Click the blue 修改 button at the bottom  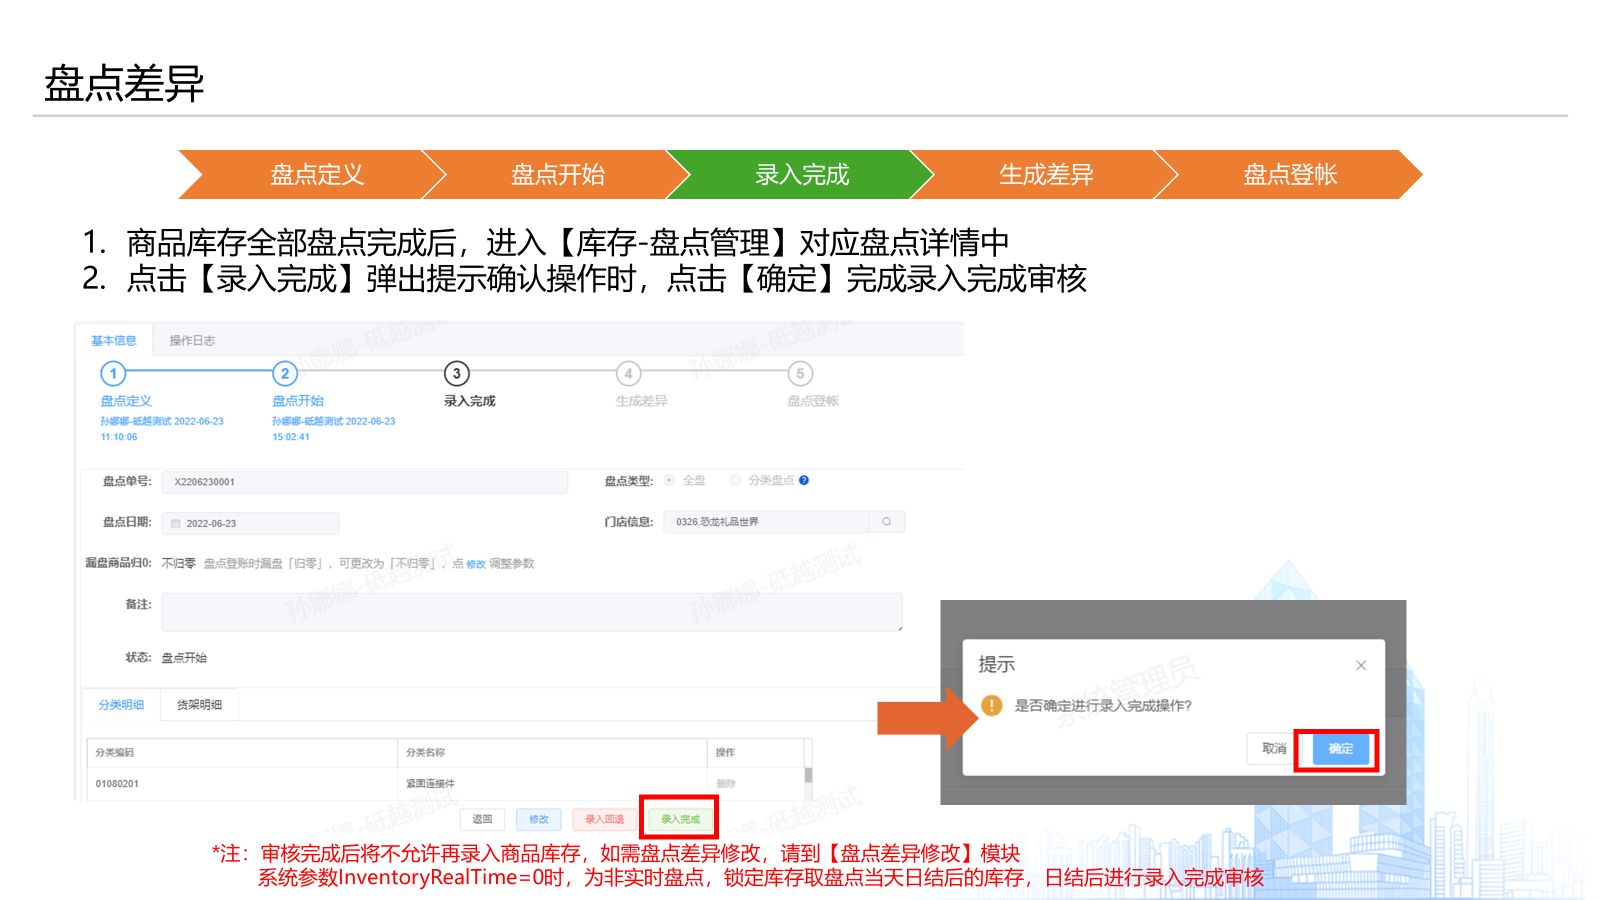(x=539, y=819)
